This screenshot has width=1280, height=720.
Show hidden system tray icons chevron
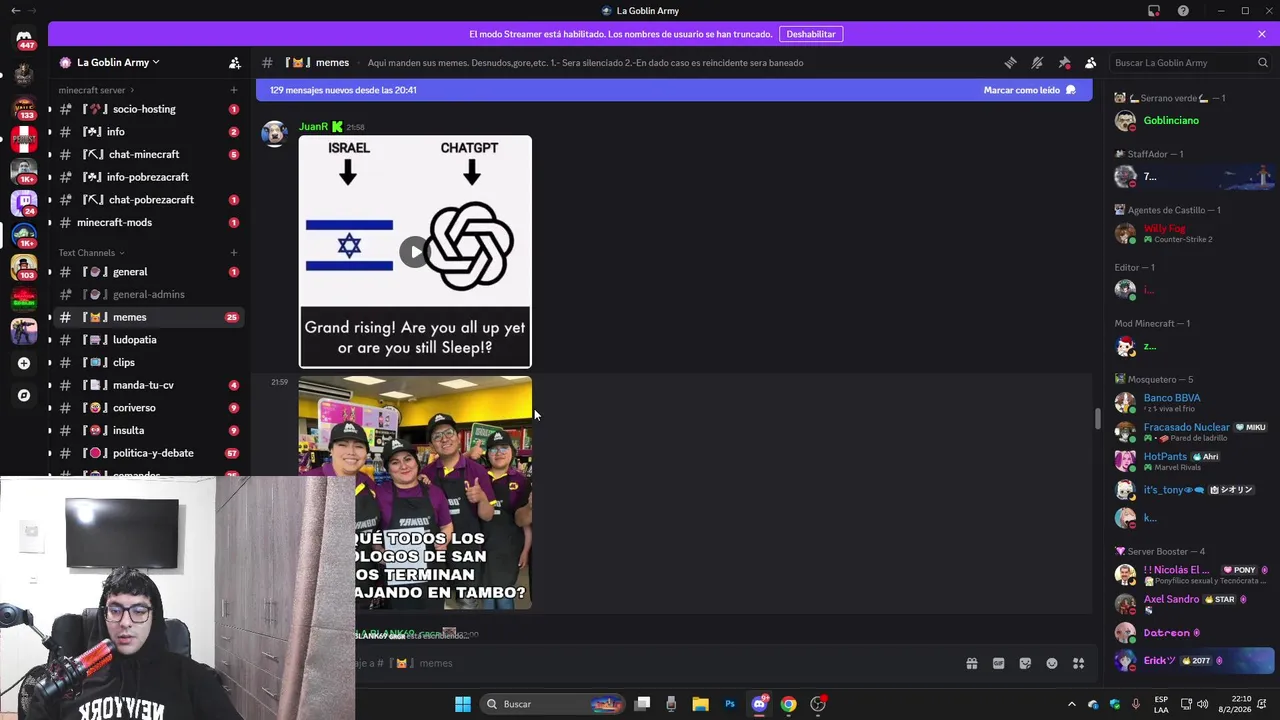click(1072, 704)
